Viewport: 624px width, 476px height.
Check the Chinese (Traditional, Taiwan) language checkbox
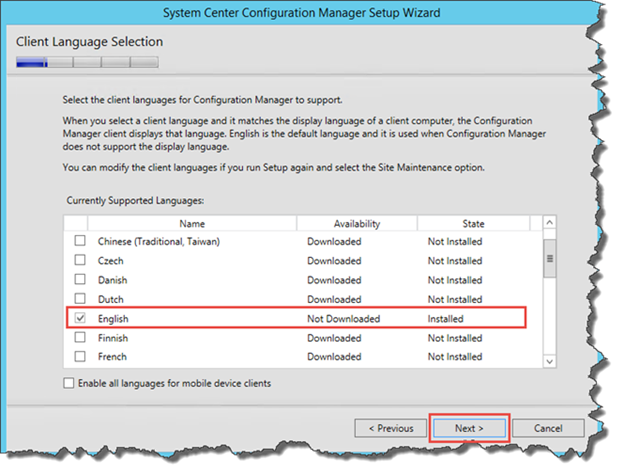[x=80, y=241]
